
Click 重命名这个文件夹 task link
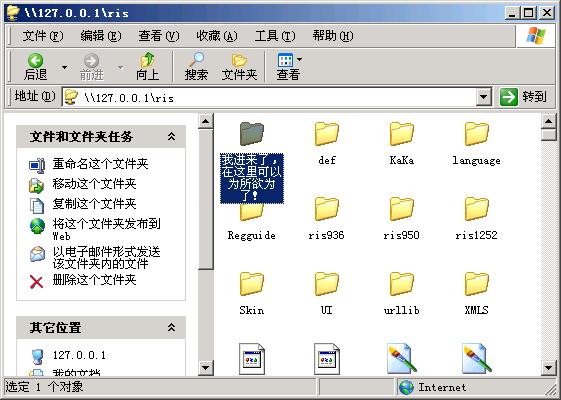[100, 164]
